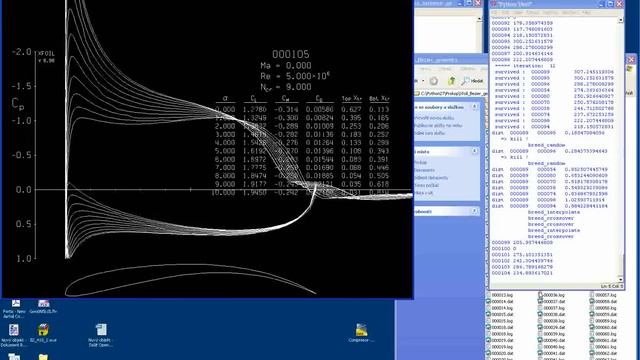This screenshot has width=640, height=360.
Task: Open Windows menu in Python Shell
Action: point(569,13)
